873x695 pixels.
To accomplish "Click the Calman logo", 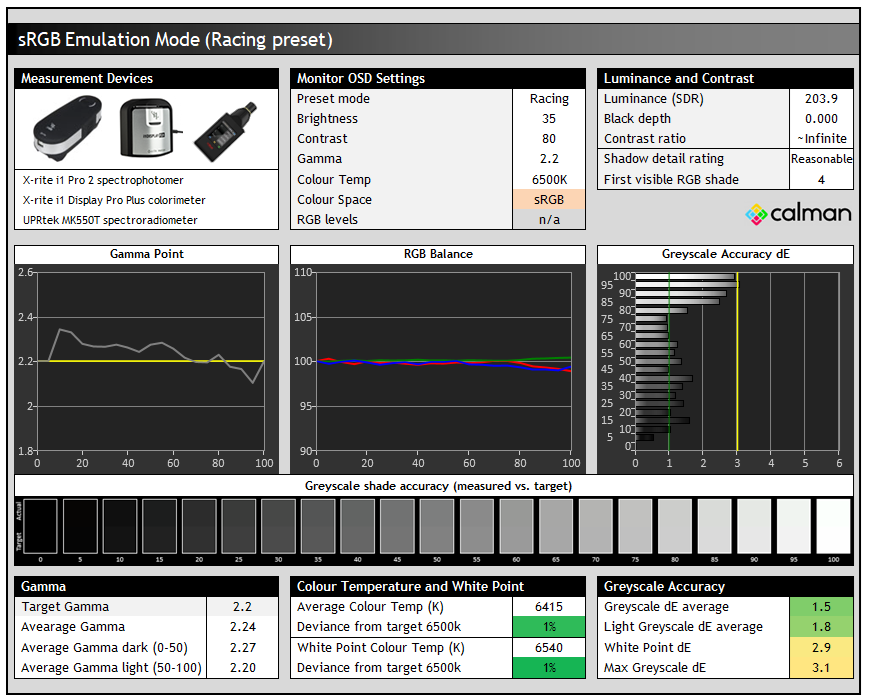I will coord(798,213).
